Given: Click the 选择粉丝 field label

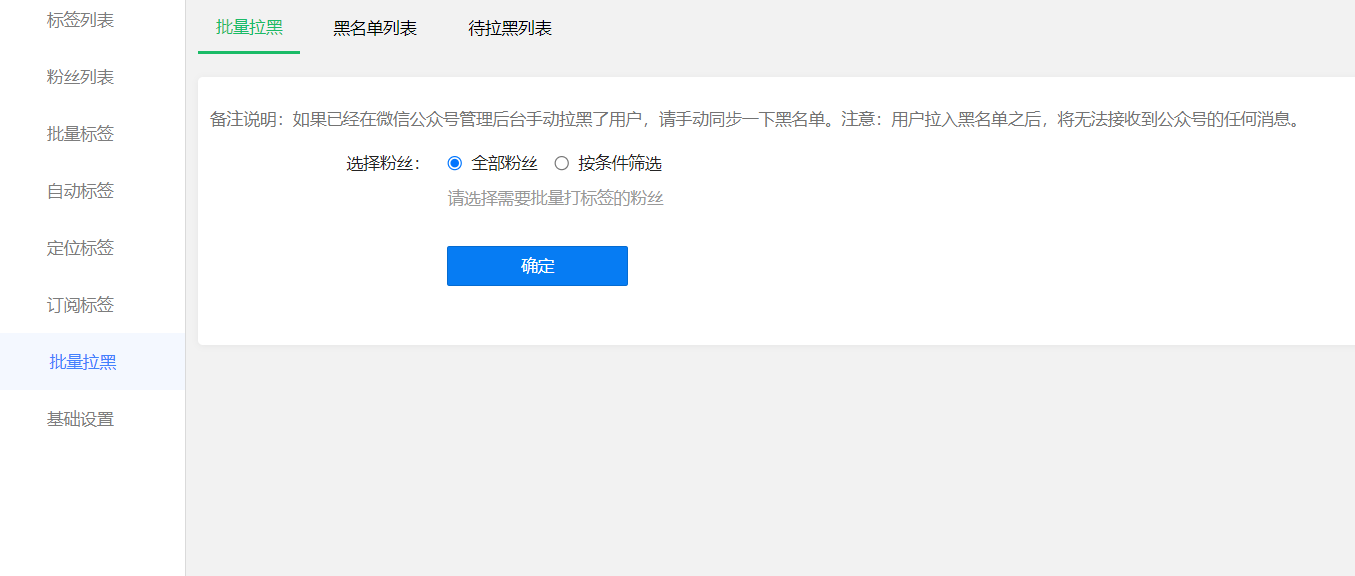Looking at the screenshot, I should (x=385, y=164).
